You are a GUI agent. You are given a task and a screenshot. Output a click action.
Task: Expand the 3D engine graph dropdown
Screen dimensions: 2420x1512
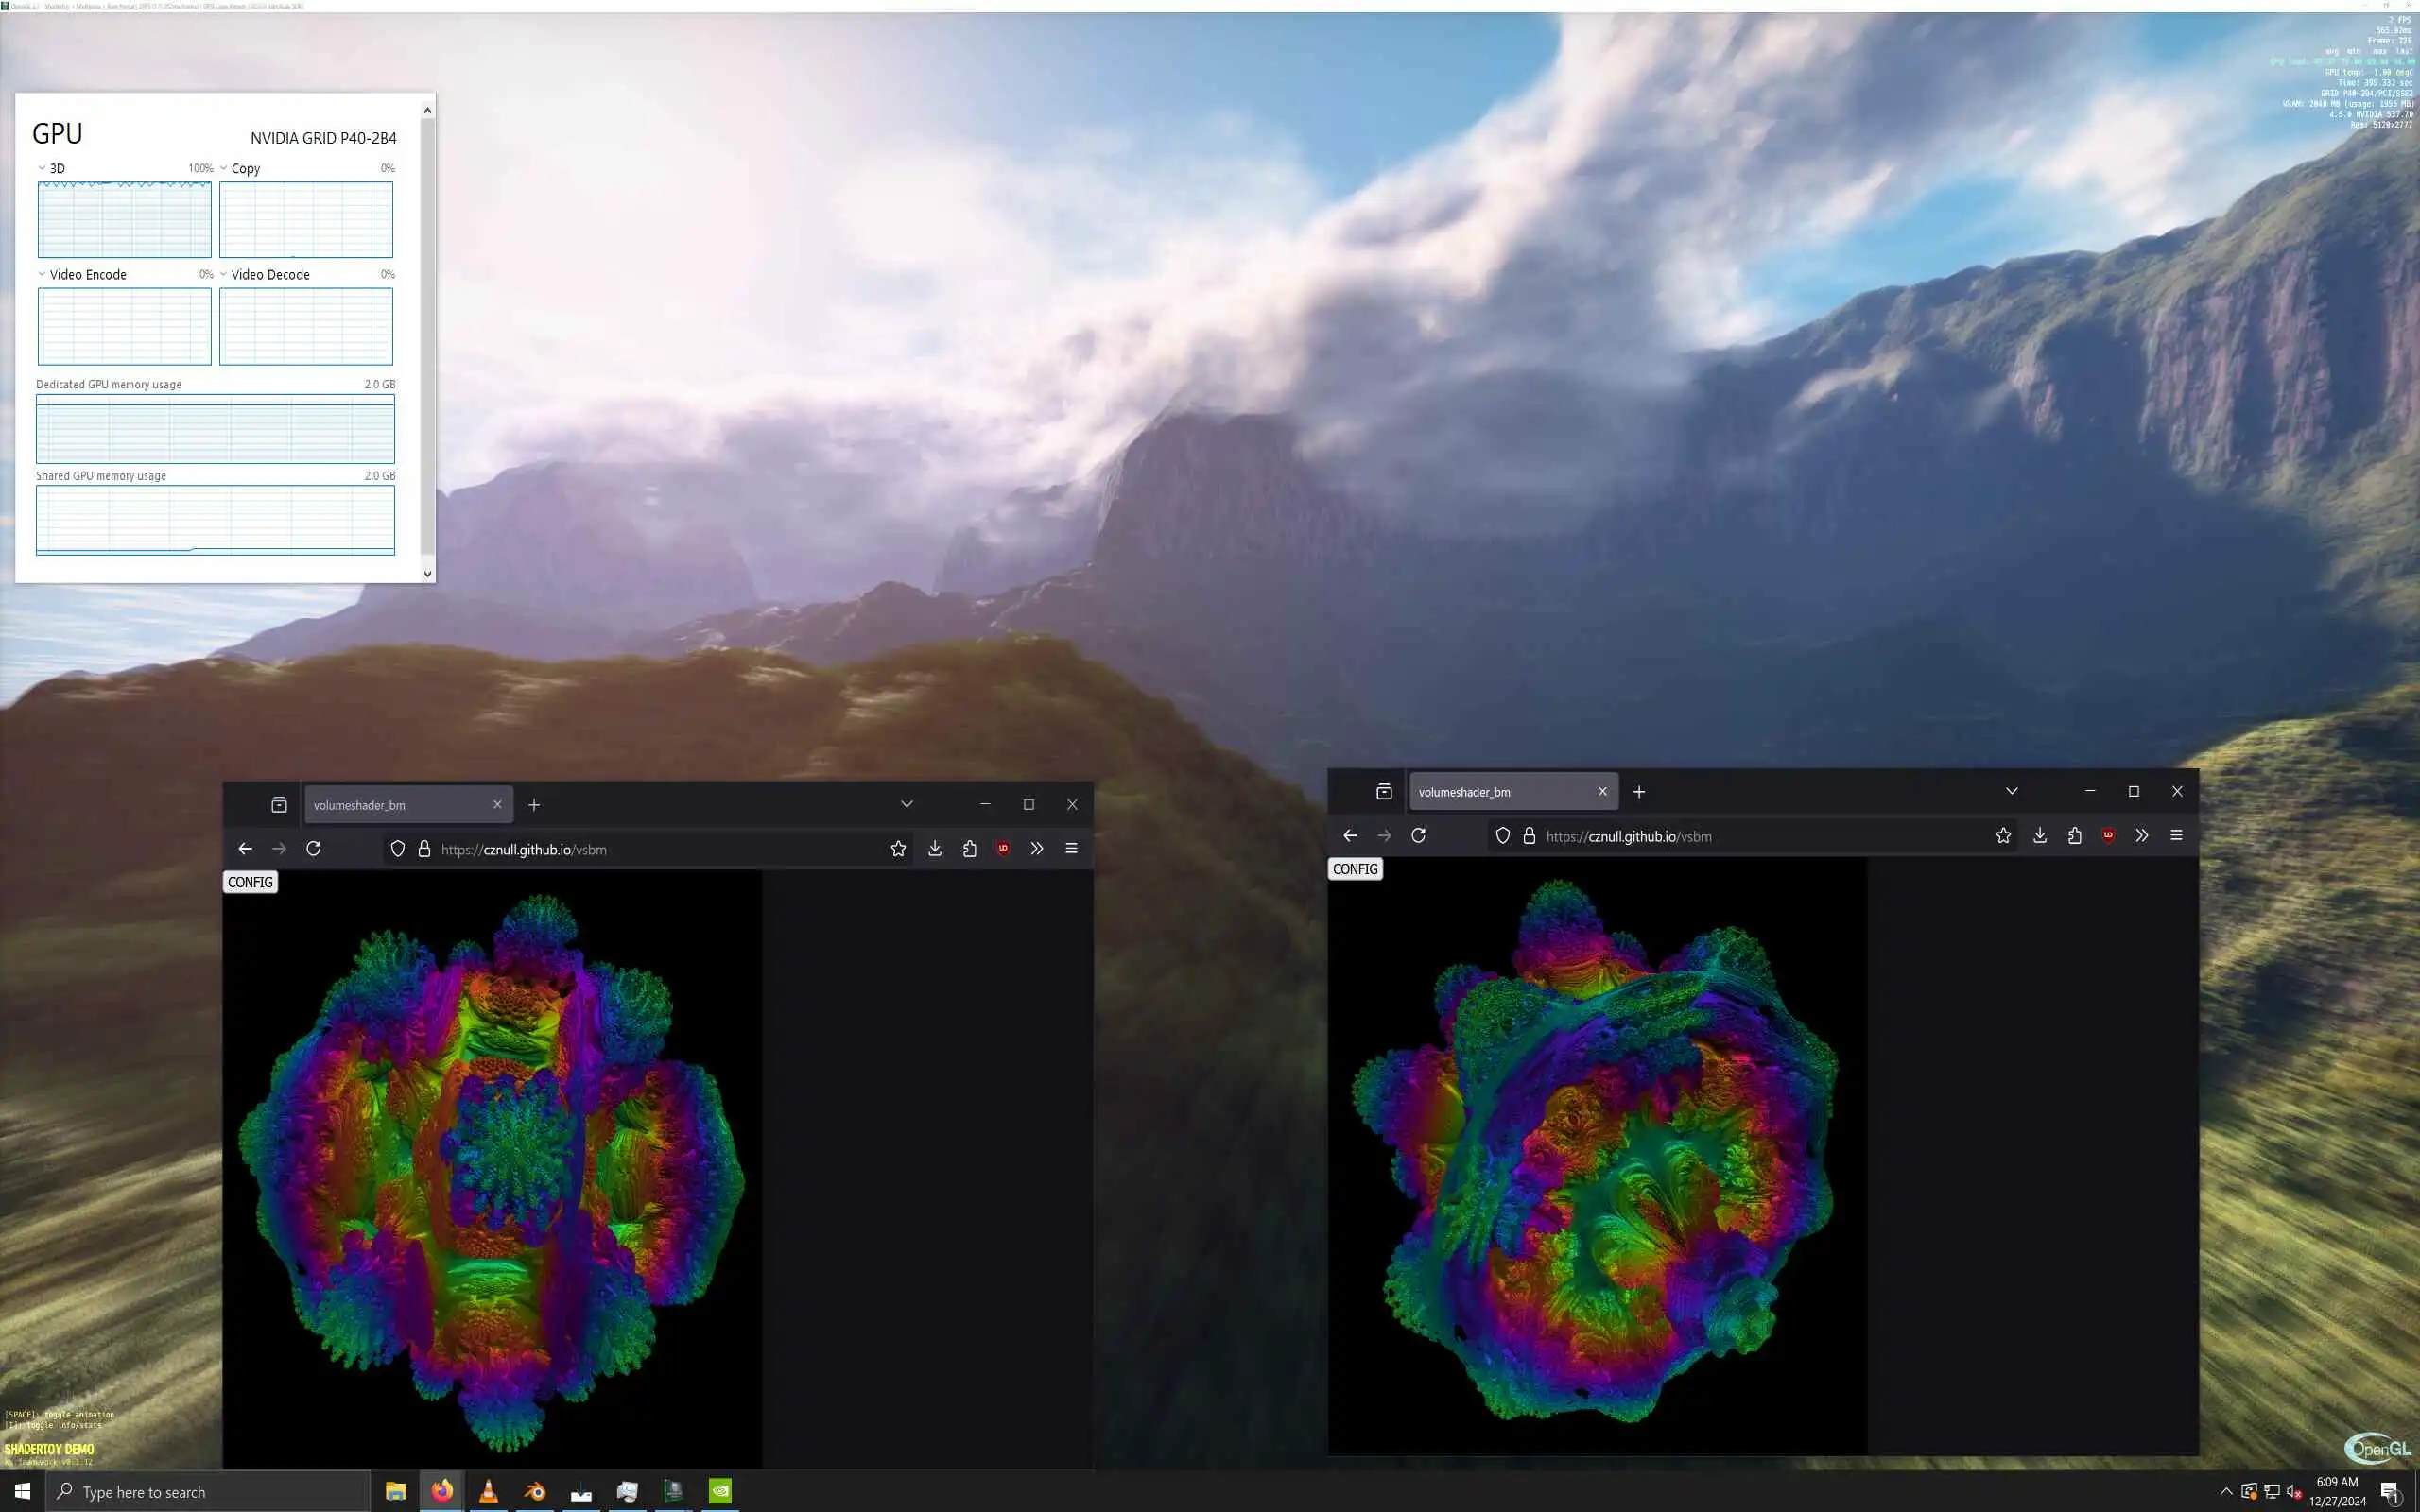42,168
